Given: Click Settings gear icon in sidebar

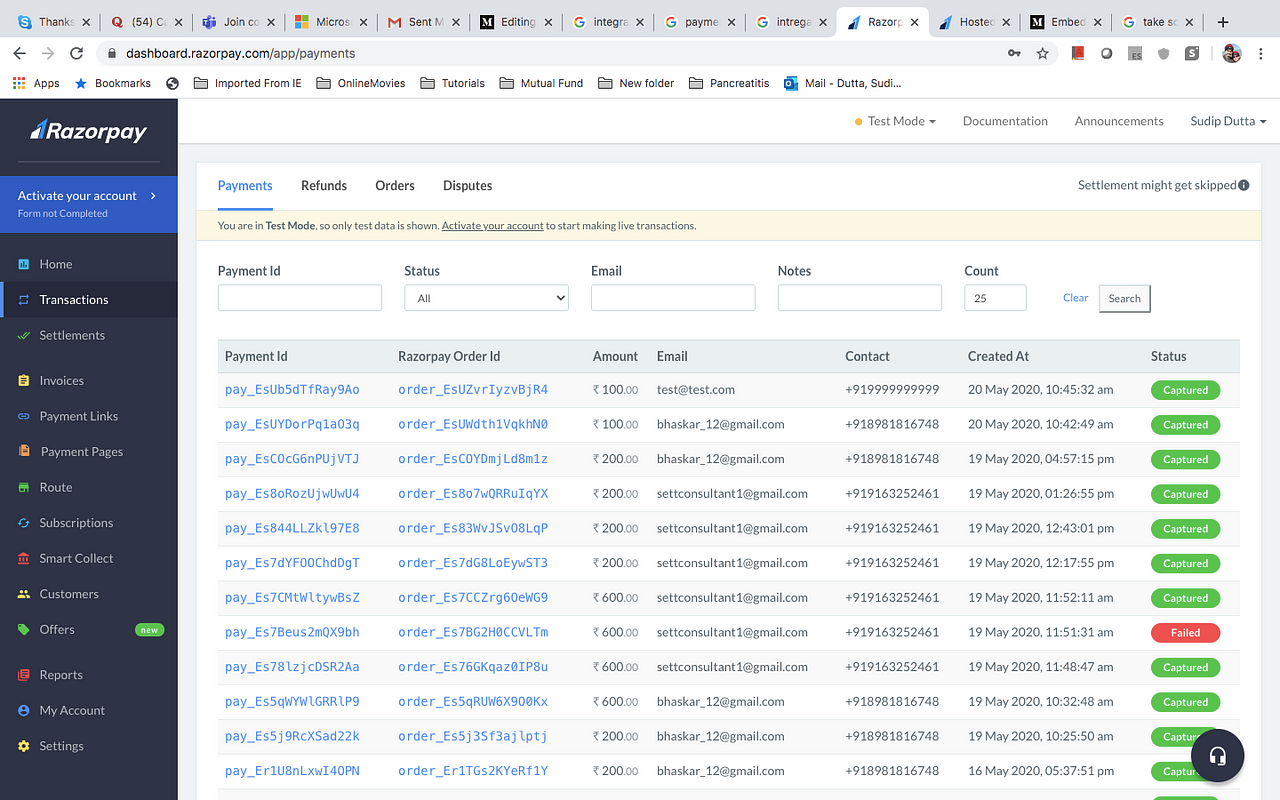Looking at the screenshot, I should point(23,746).
